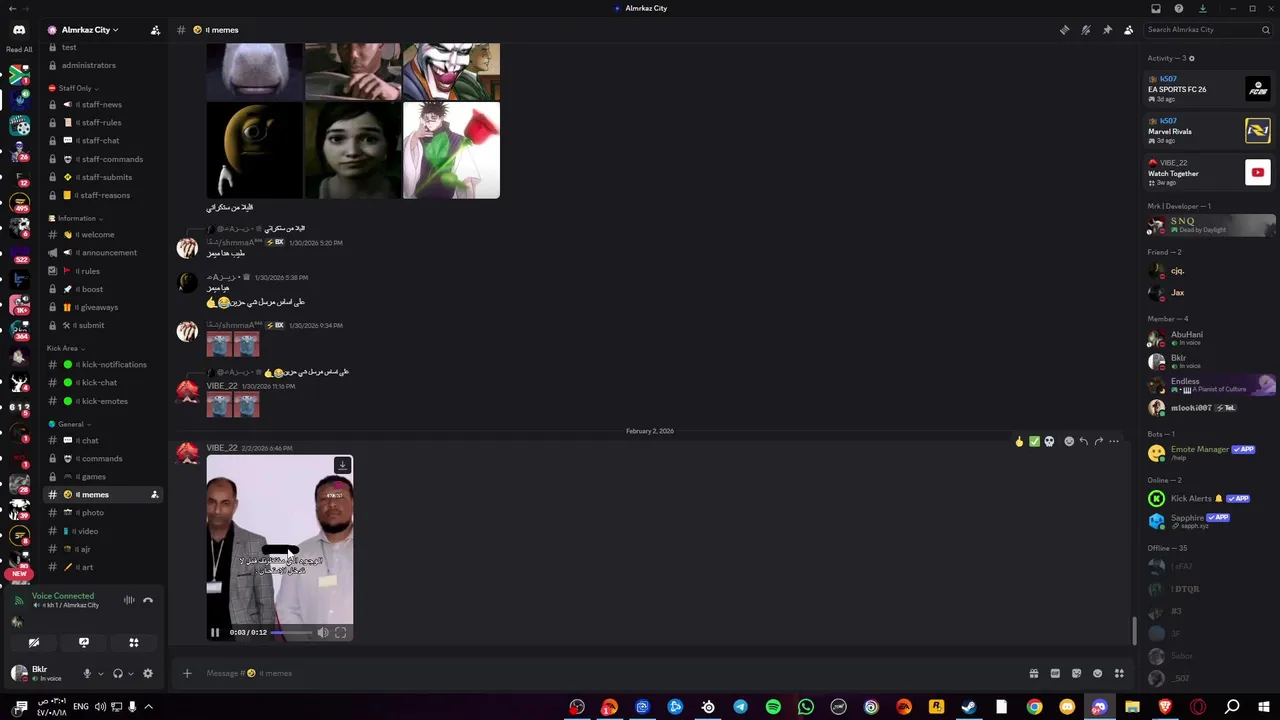Viewport: 1280px width, 720px height.
Task: Collapse General category
Action: click(x=70, y=424)
